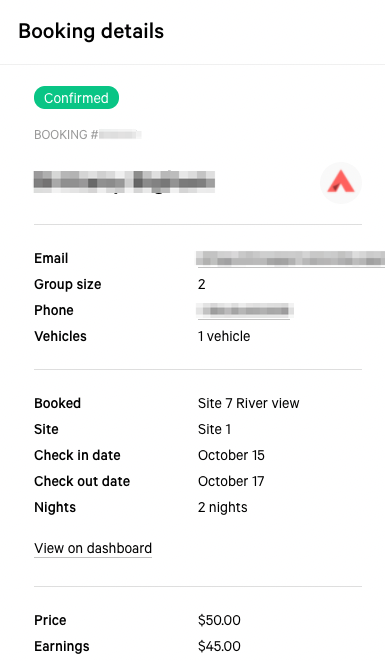Viewport: 385px width, 661px height.
Task: Select the Site 7 River view text
Action: (248, 403)
